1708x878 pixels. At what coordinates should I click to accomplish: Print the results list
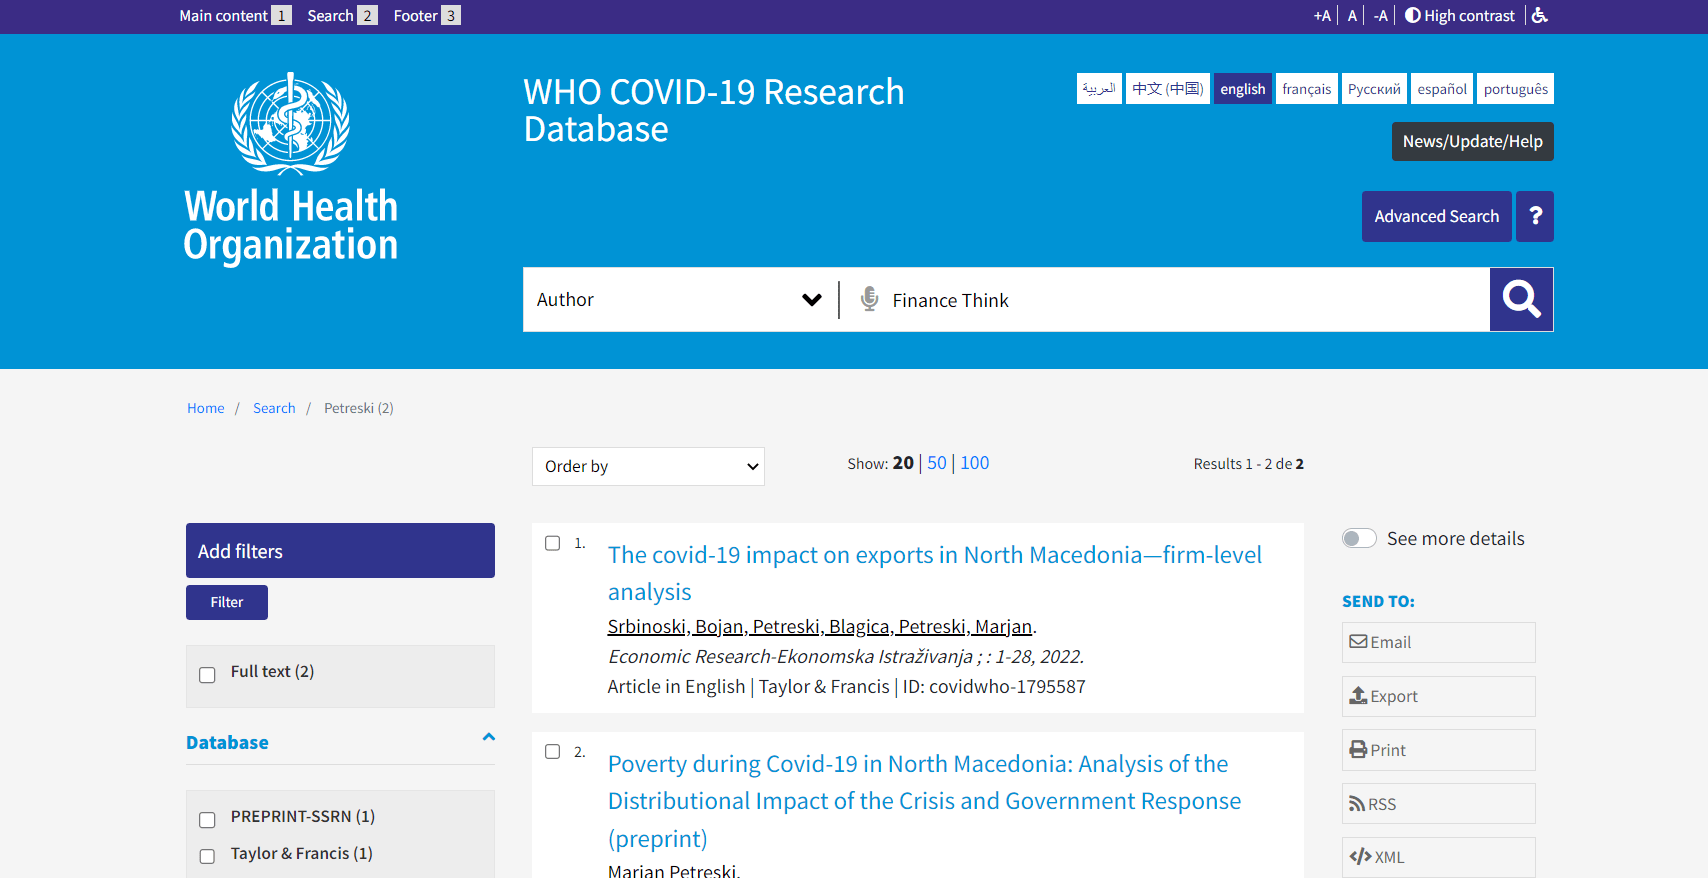[x=1438, y=750]
